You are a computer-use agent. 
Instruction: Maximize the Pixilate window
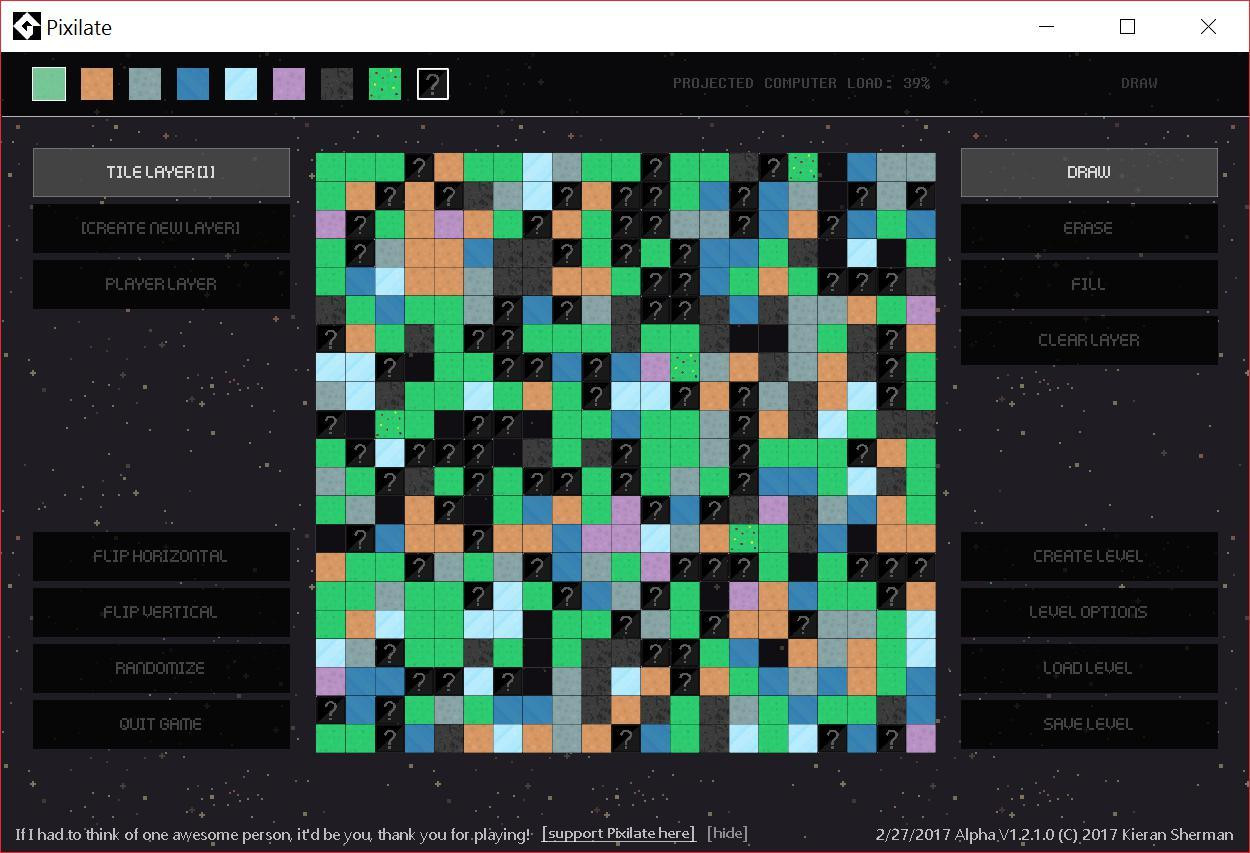pyautogui.click(x=1128, y=27)
